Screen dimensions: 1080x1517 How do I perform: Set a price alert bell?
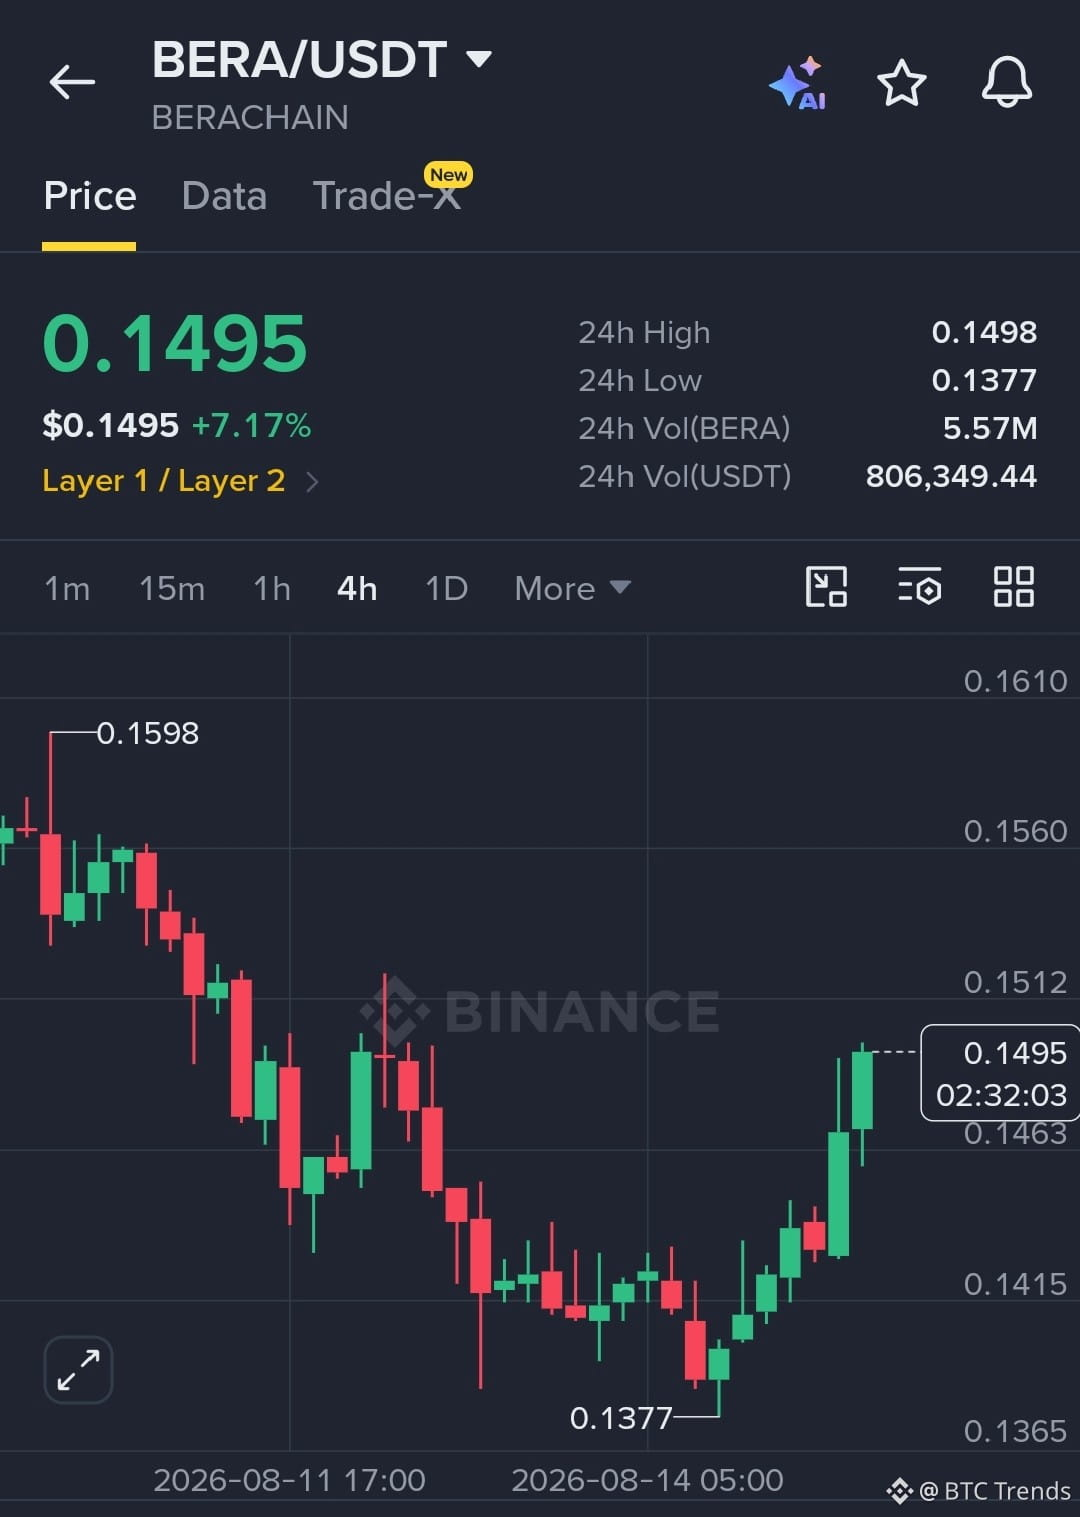pos(1006,82)
